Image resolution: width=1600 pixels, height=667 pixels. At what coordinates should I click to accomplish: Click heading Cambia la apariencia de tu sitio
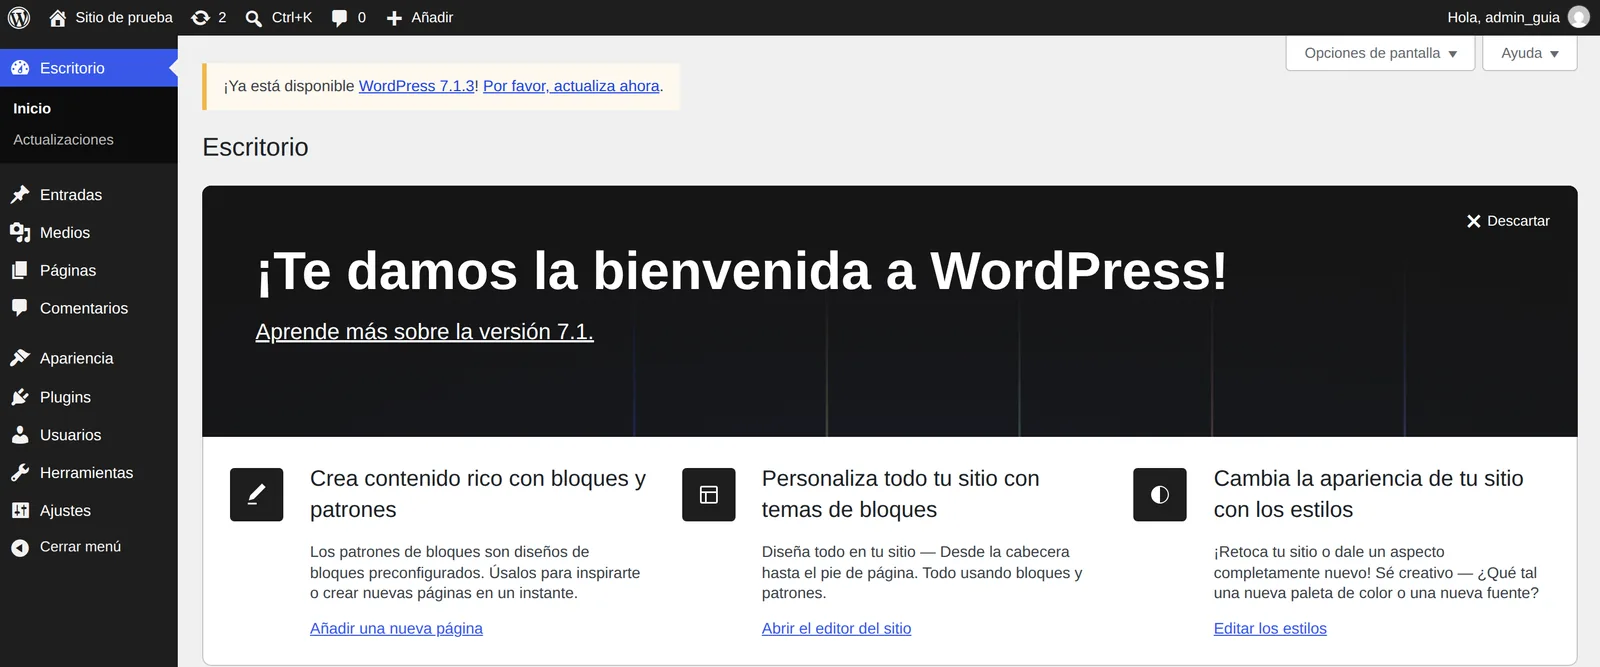coord(1368,494)
